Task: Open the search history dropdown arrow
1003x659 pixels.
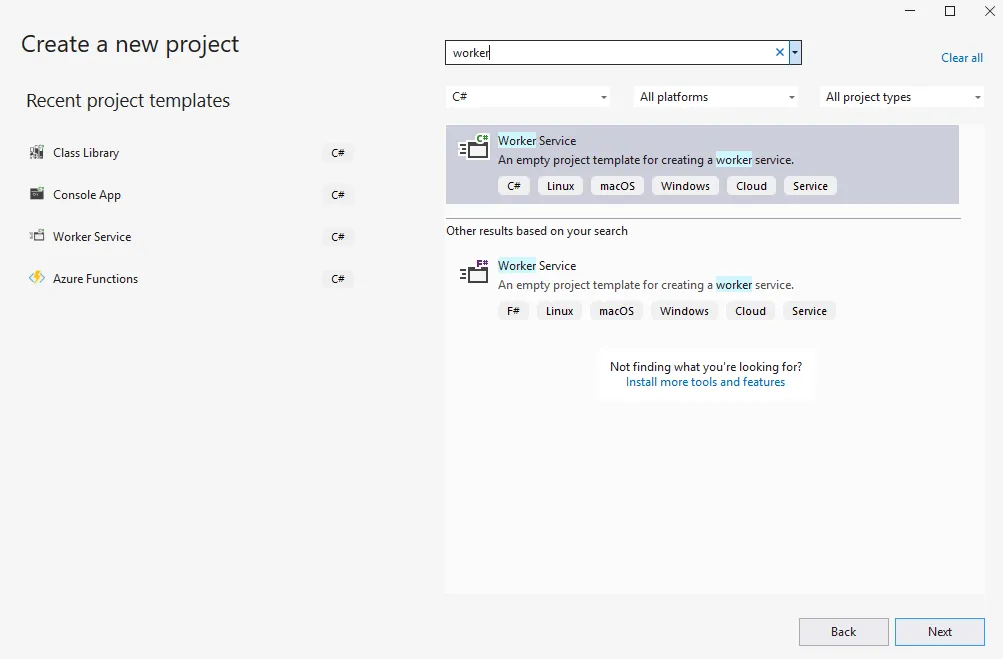Action: pos(795,53)
